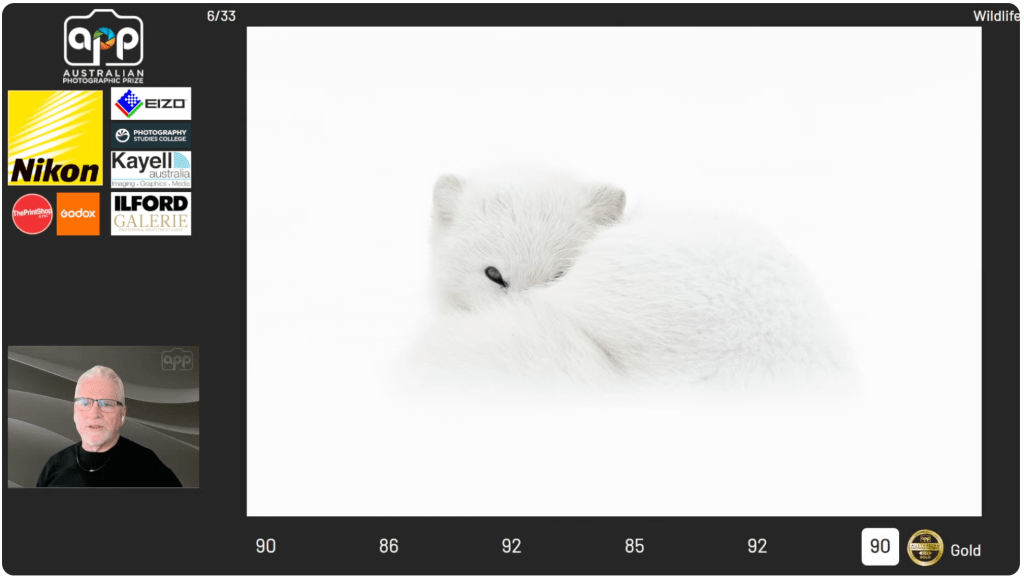Click the Ilford Galerie sponsor logo

pyautogui.click(x=151, y=213)
